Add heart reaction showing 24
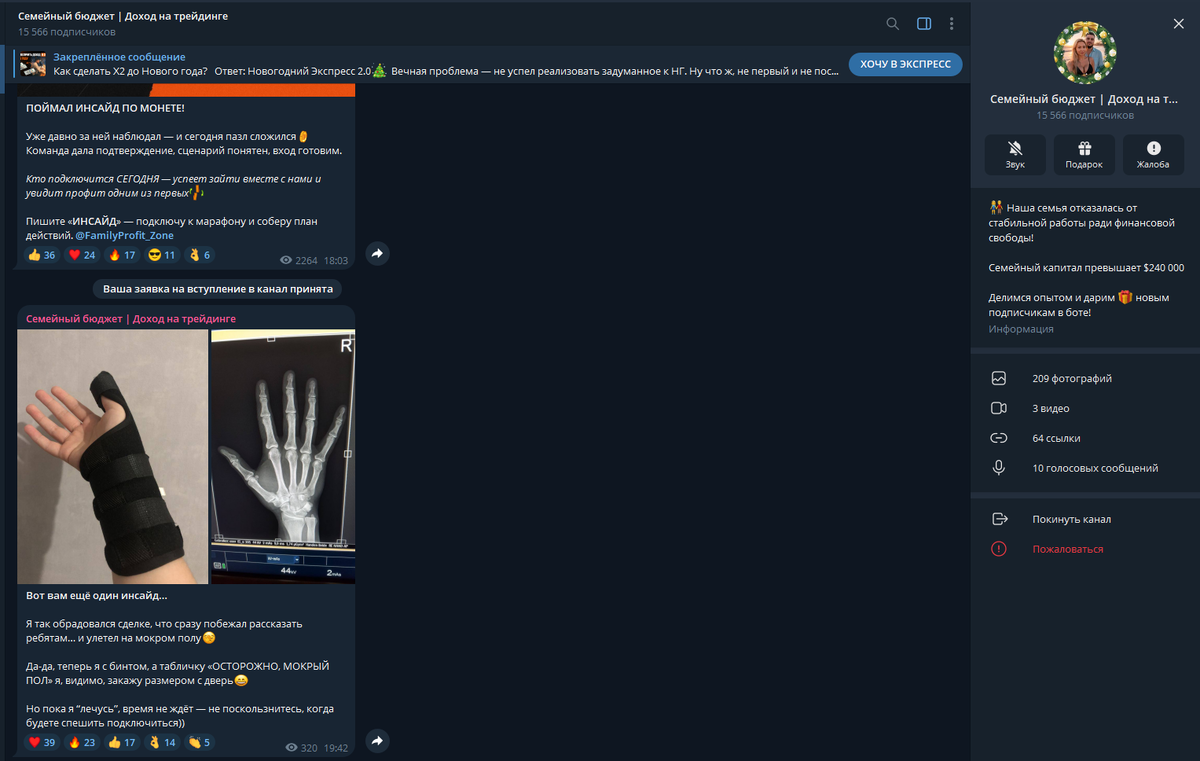The width and height of the screenshot is (1200, 761). point(81,255)
